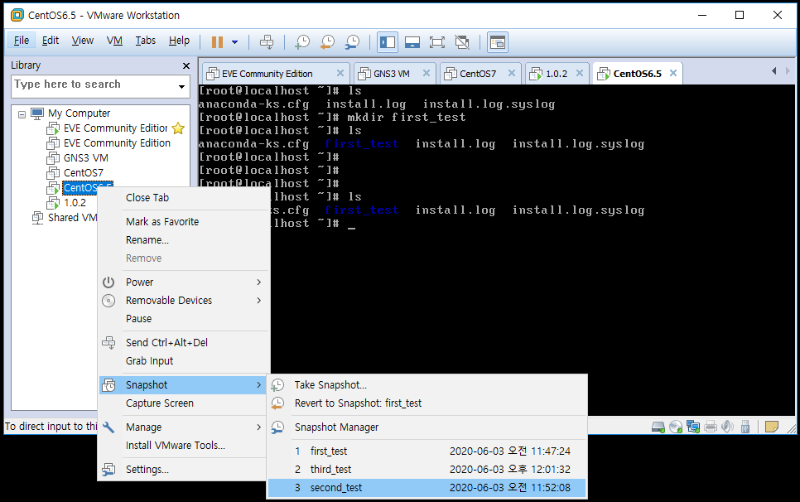Close the GNS3 VM tab
This screenshot has height=502, width=800.
coord(427,73)
